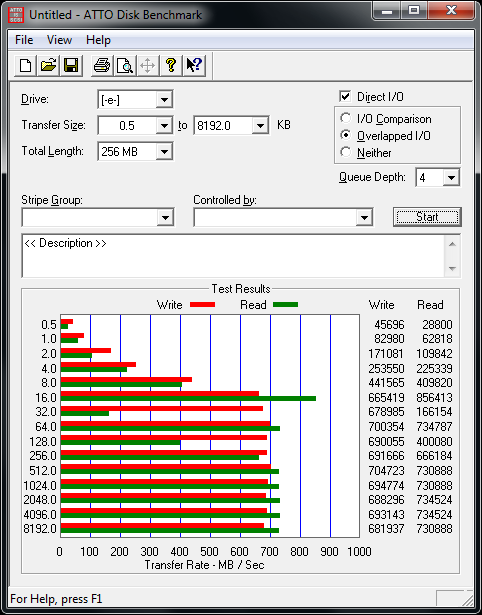Click the yellow question mark About icon
Screen dimensions: 482x615
[171, 65]
